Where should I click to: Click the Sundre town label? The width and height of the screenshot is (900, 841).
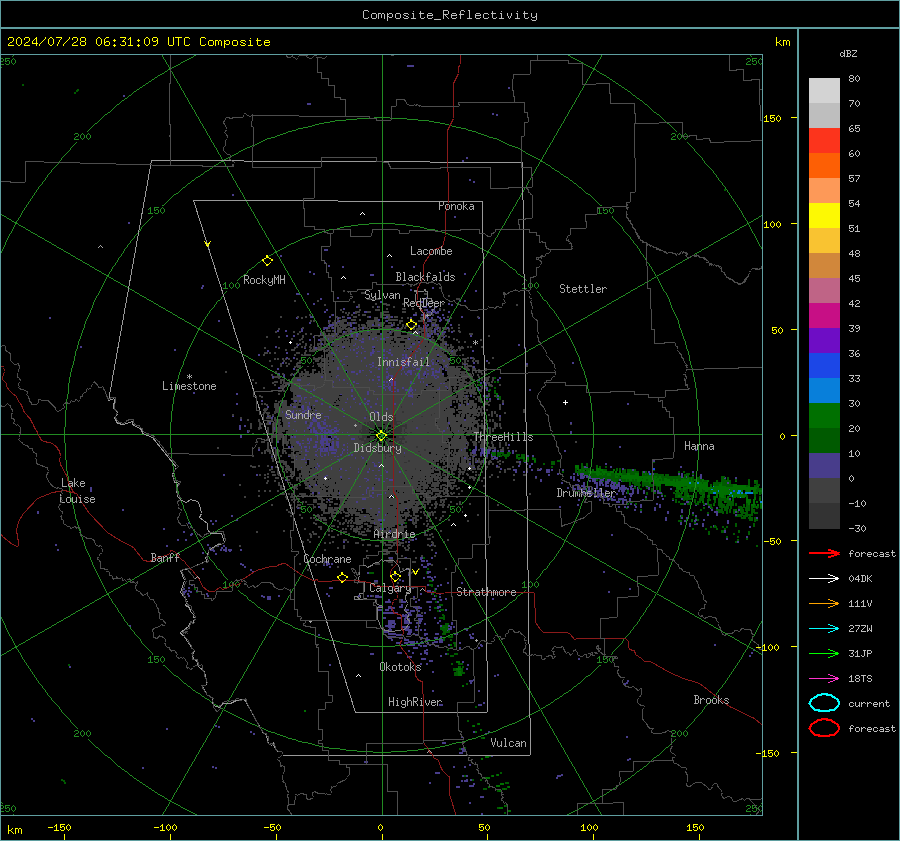303,415
